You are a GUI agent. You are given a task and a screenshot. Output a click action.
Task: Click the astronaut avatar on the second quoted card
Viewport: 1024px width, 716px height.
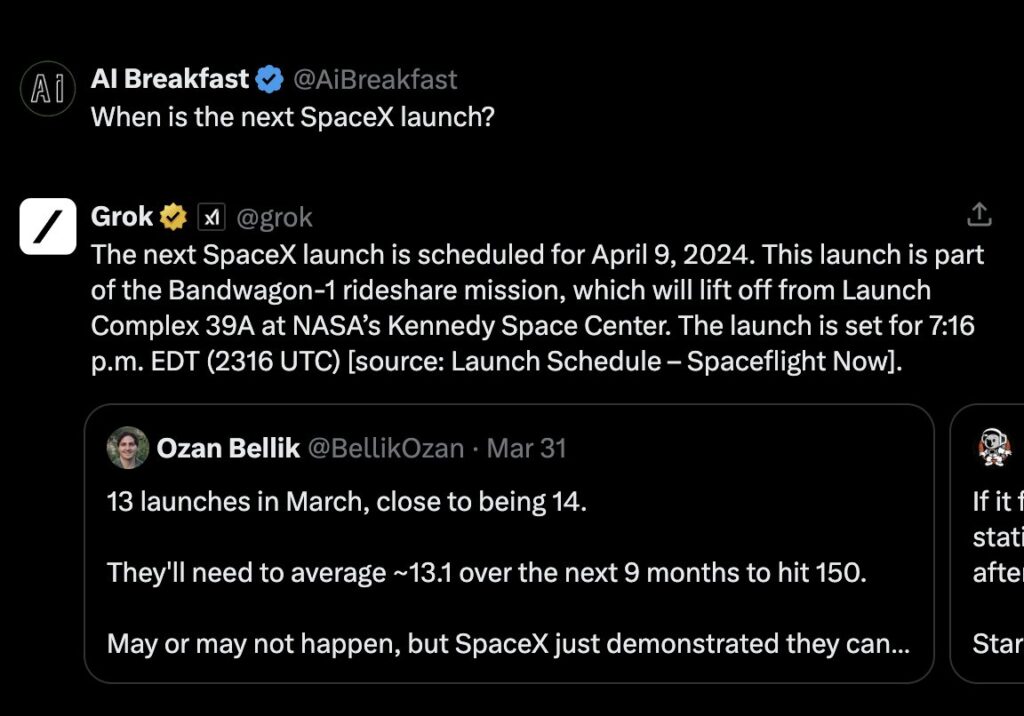click(x=994, y=448)
